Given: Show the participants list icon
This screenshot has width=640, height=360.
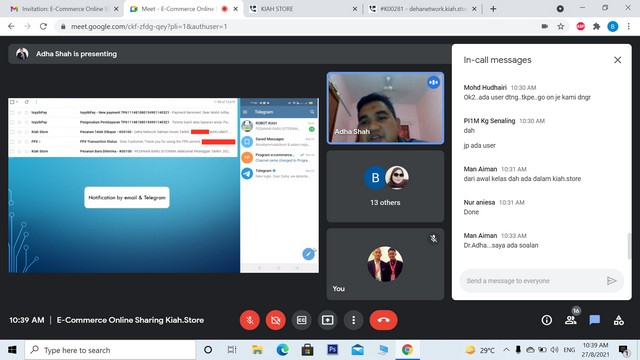Looking at the screenshot, I should click(571, 320).
